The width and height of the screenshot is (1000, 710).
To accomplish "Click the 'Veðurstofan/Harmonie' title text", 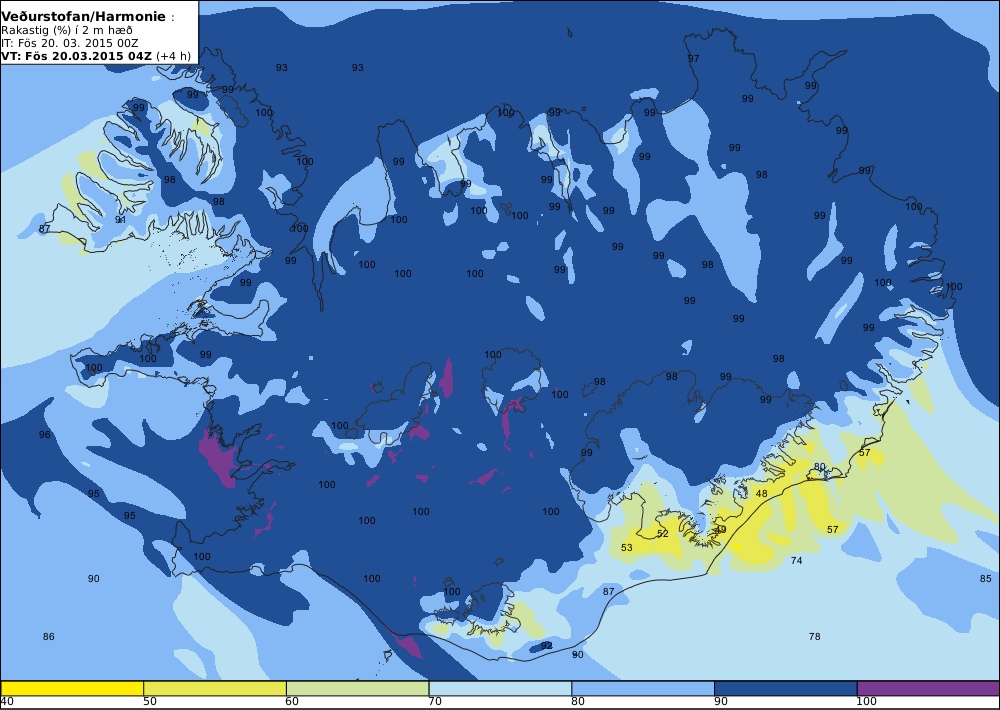I will point(83,17).
